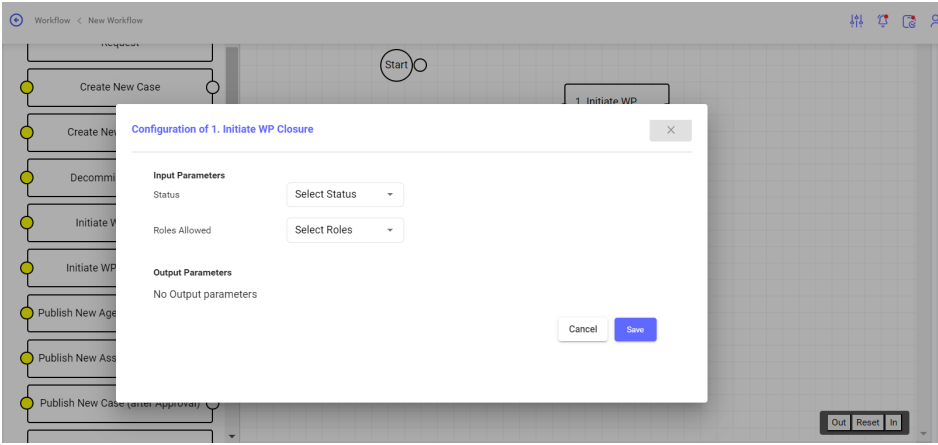Click the New Workflow breadcrumb
Screen dimensions: 938x445
(115, 20)
